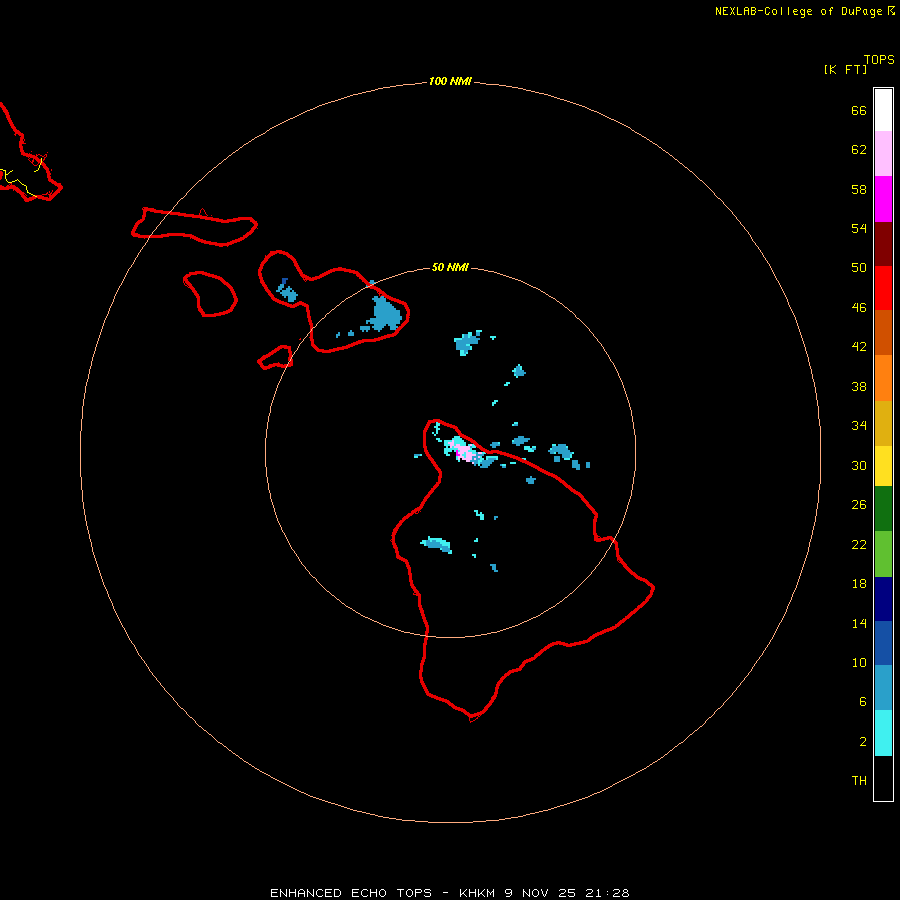This screenshot has height=900, width=900.
Task: Click the '100 NMI' range ring label
Action: tap(450, 82)
